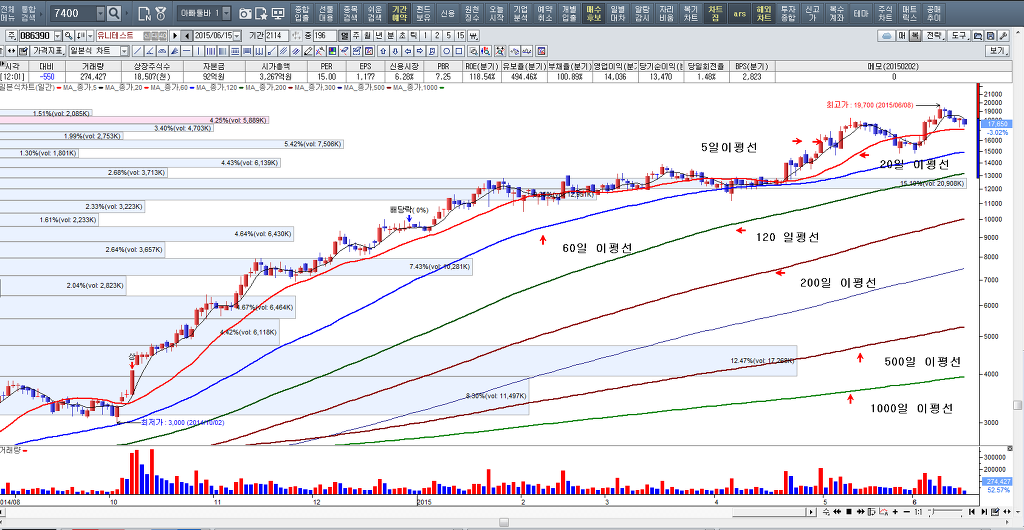This screenshot has width=1024, height=530.
Task: Toggle the second 초 period button
Action: (x=402, y=36)
